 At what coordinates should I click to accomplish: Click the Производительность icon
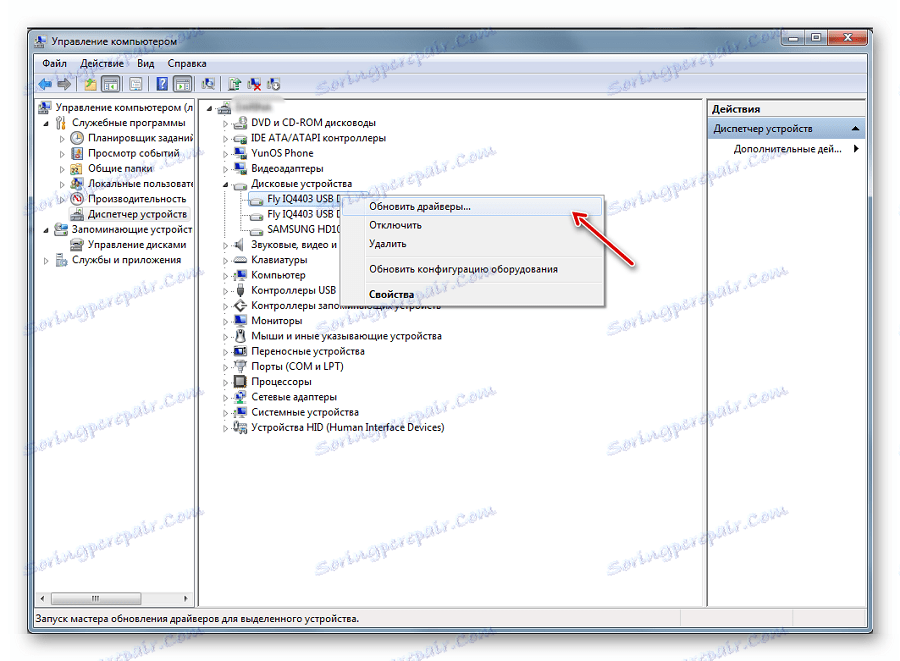coord(77,199)
